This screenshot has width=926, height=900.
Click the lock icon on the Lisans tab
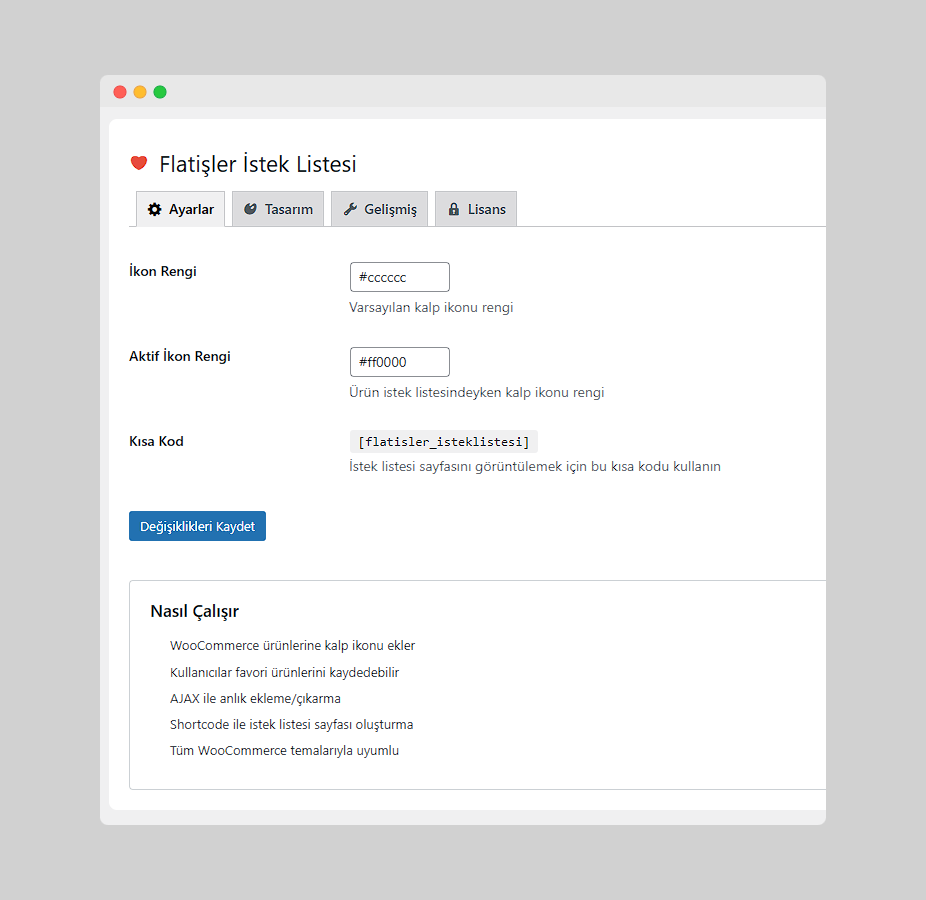453,208
